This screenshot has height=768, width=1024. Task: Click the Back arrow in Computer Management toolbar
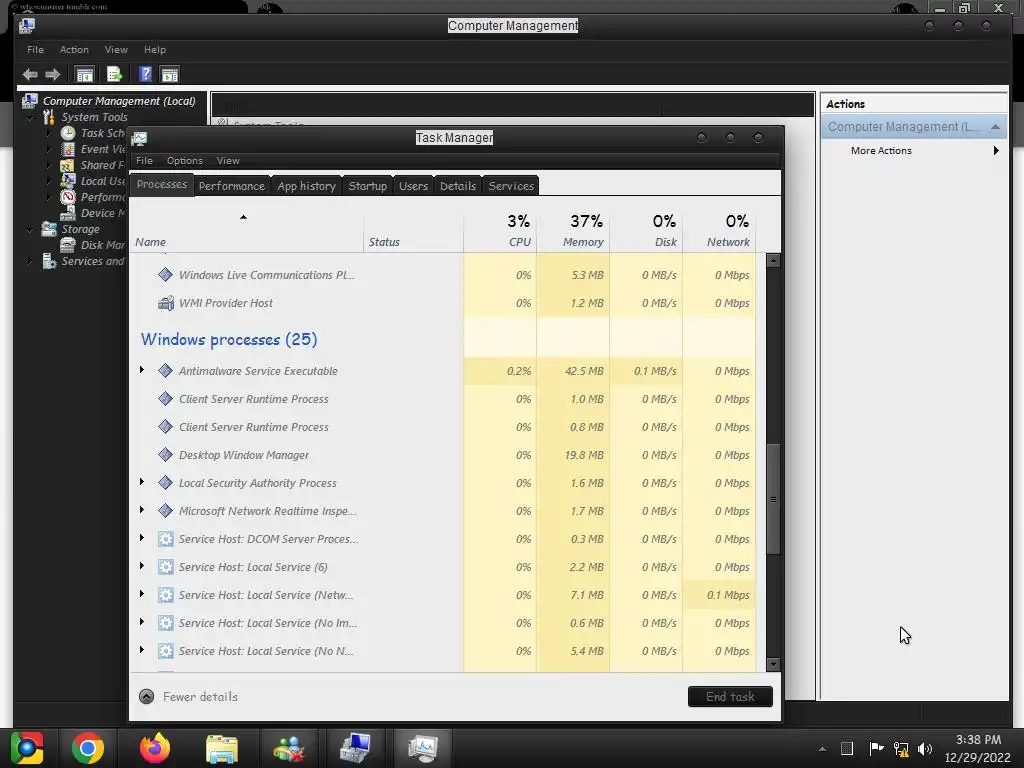click(x=29, y=74)
